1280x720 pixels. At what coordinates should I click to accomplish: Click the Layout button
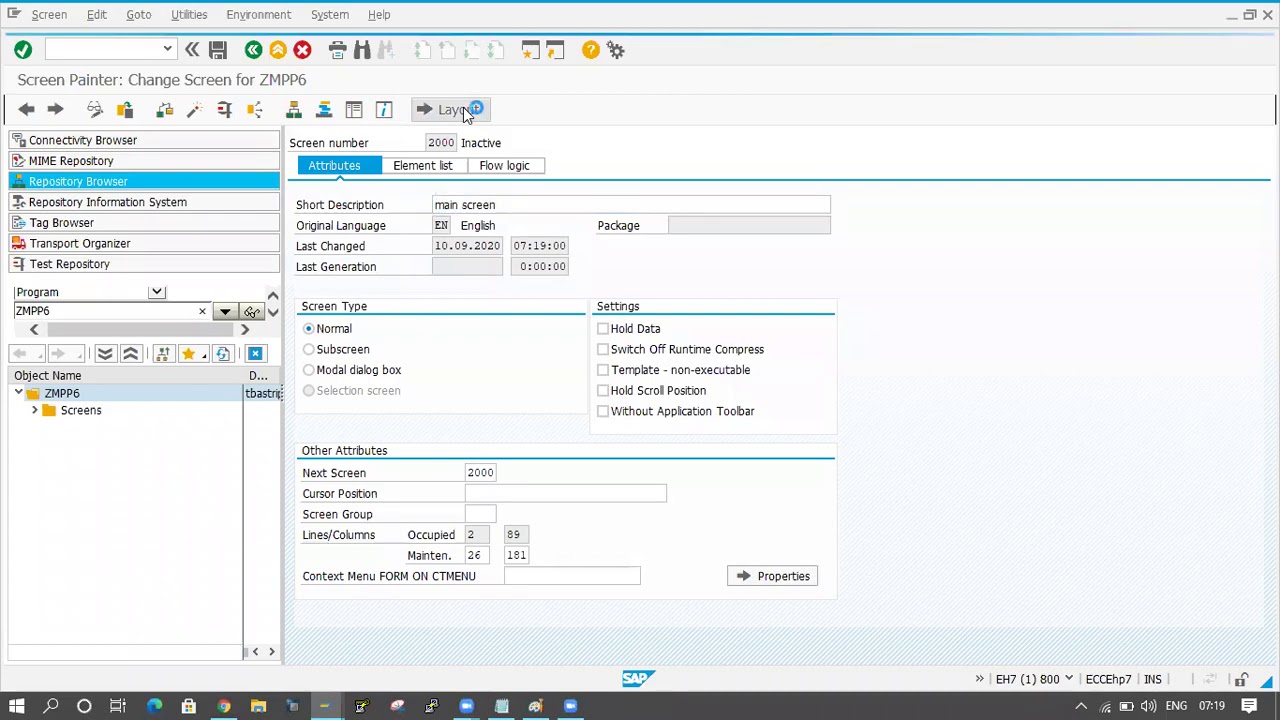(450, 109)
